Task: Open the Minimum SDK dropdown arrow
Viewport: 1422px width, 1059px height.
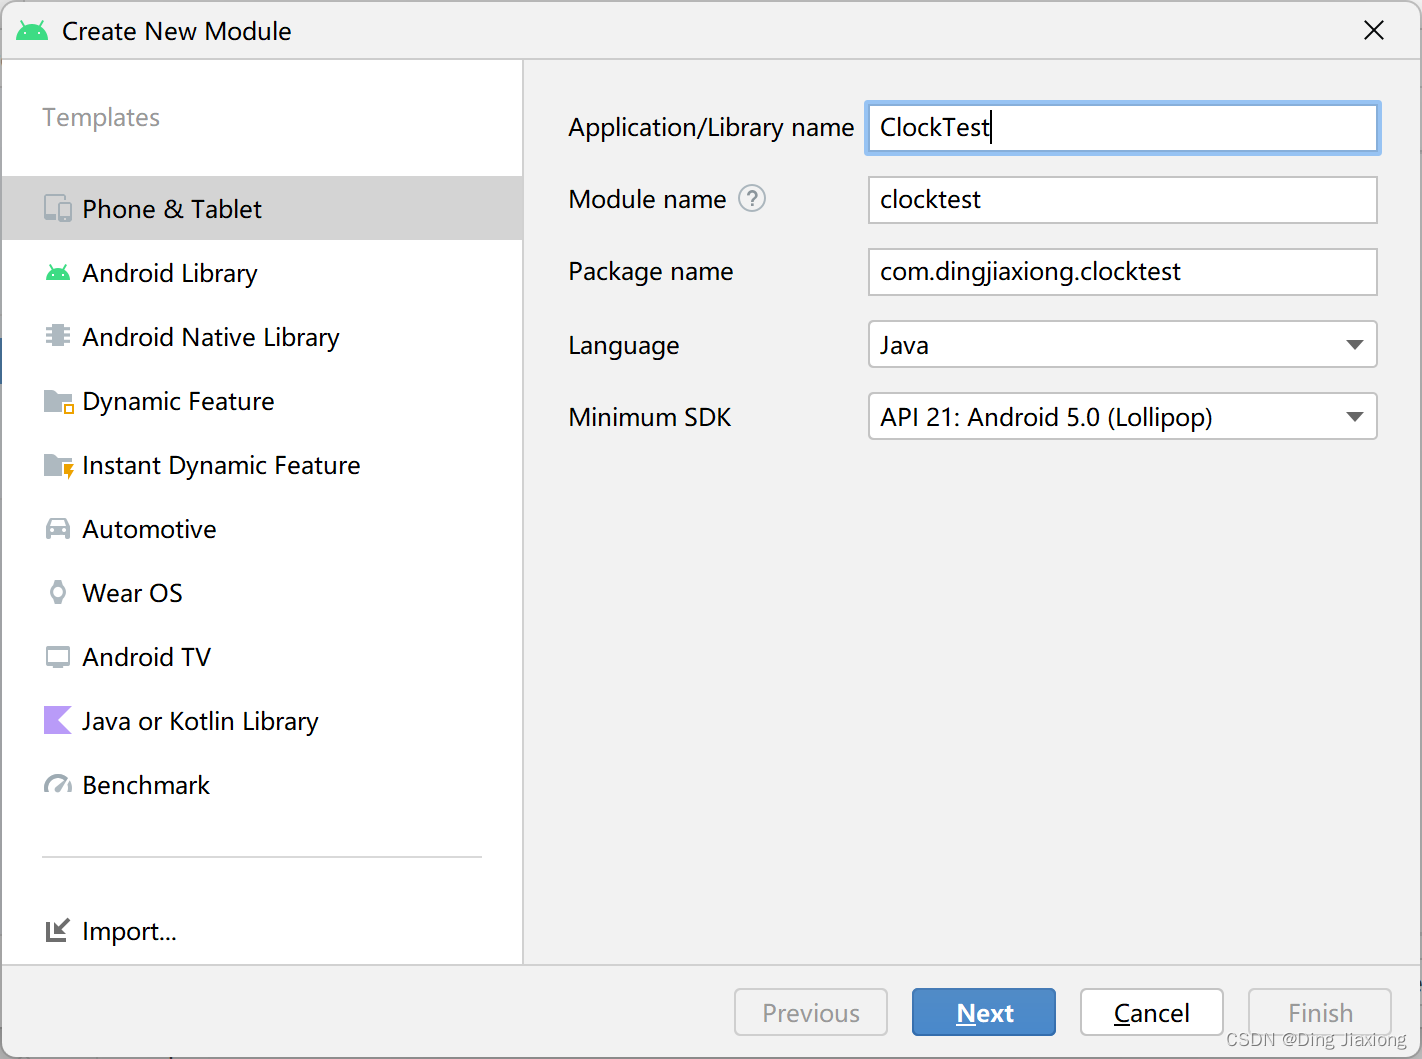Action: click(1355, 417)
